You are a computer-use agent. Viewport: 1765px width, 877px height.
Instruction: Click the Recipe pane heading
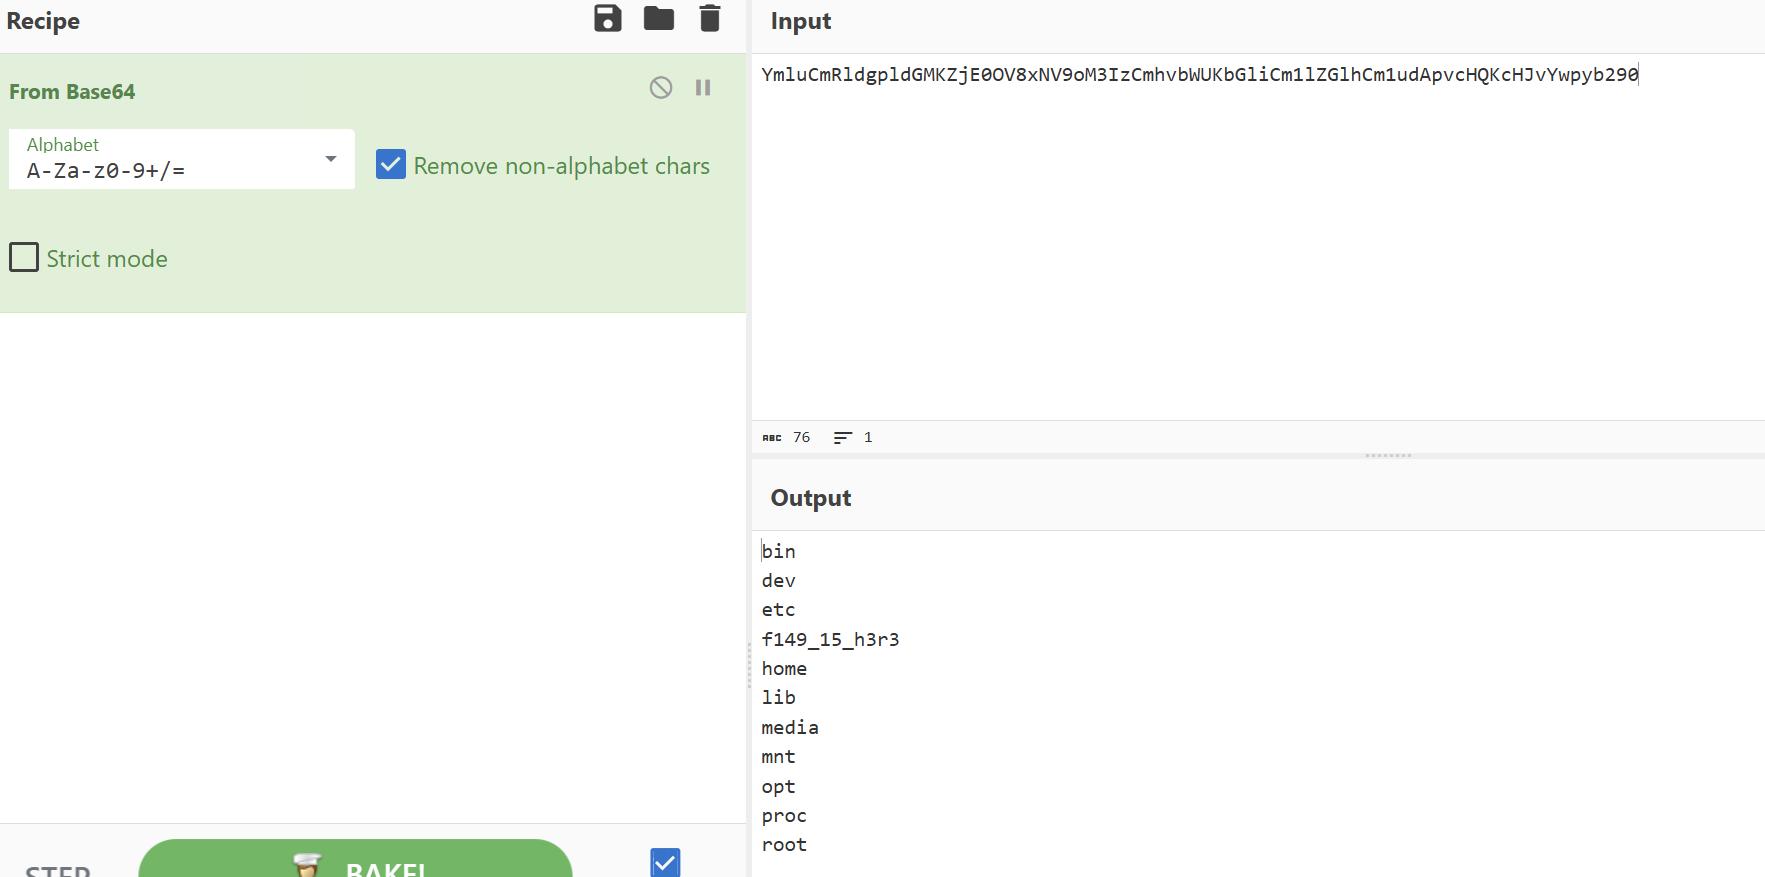pos(43,21)
